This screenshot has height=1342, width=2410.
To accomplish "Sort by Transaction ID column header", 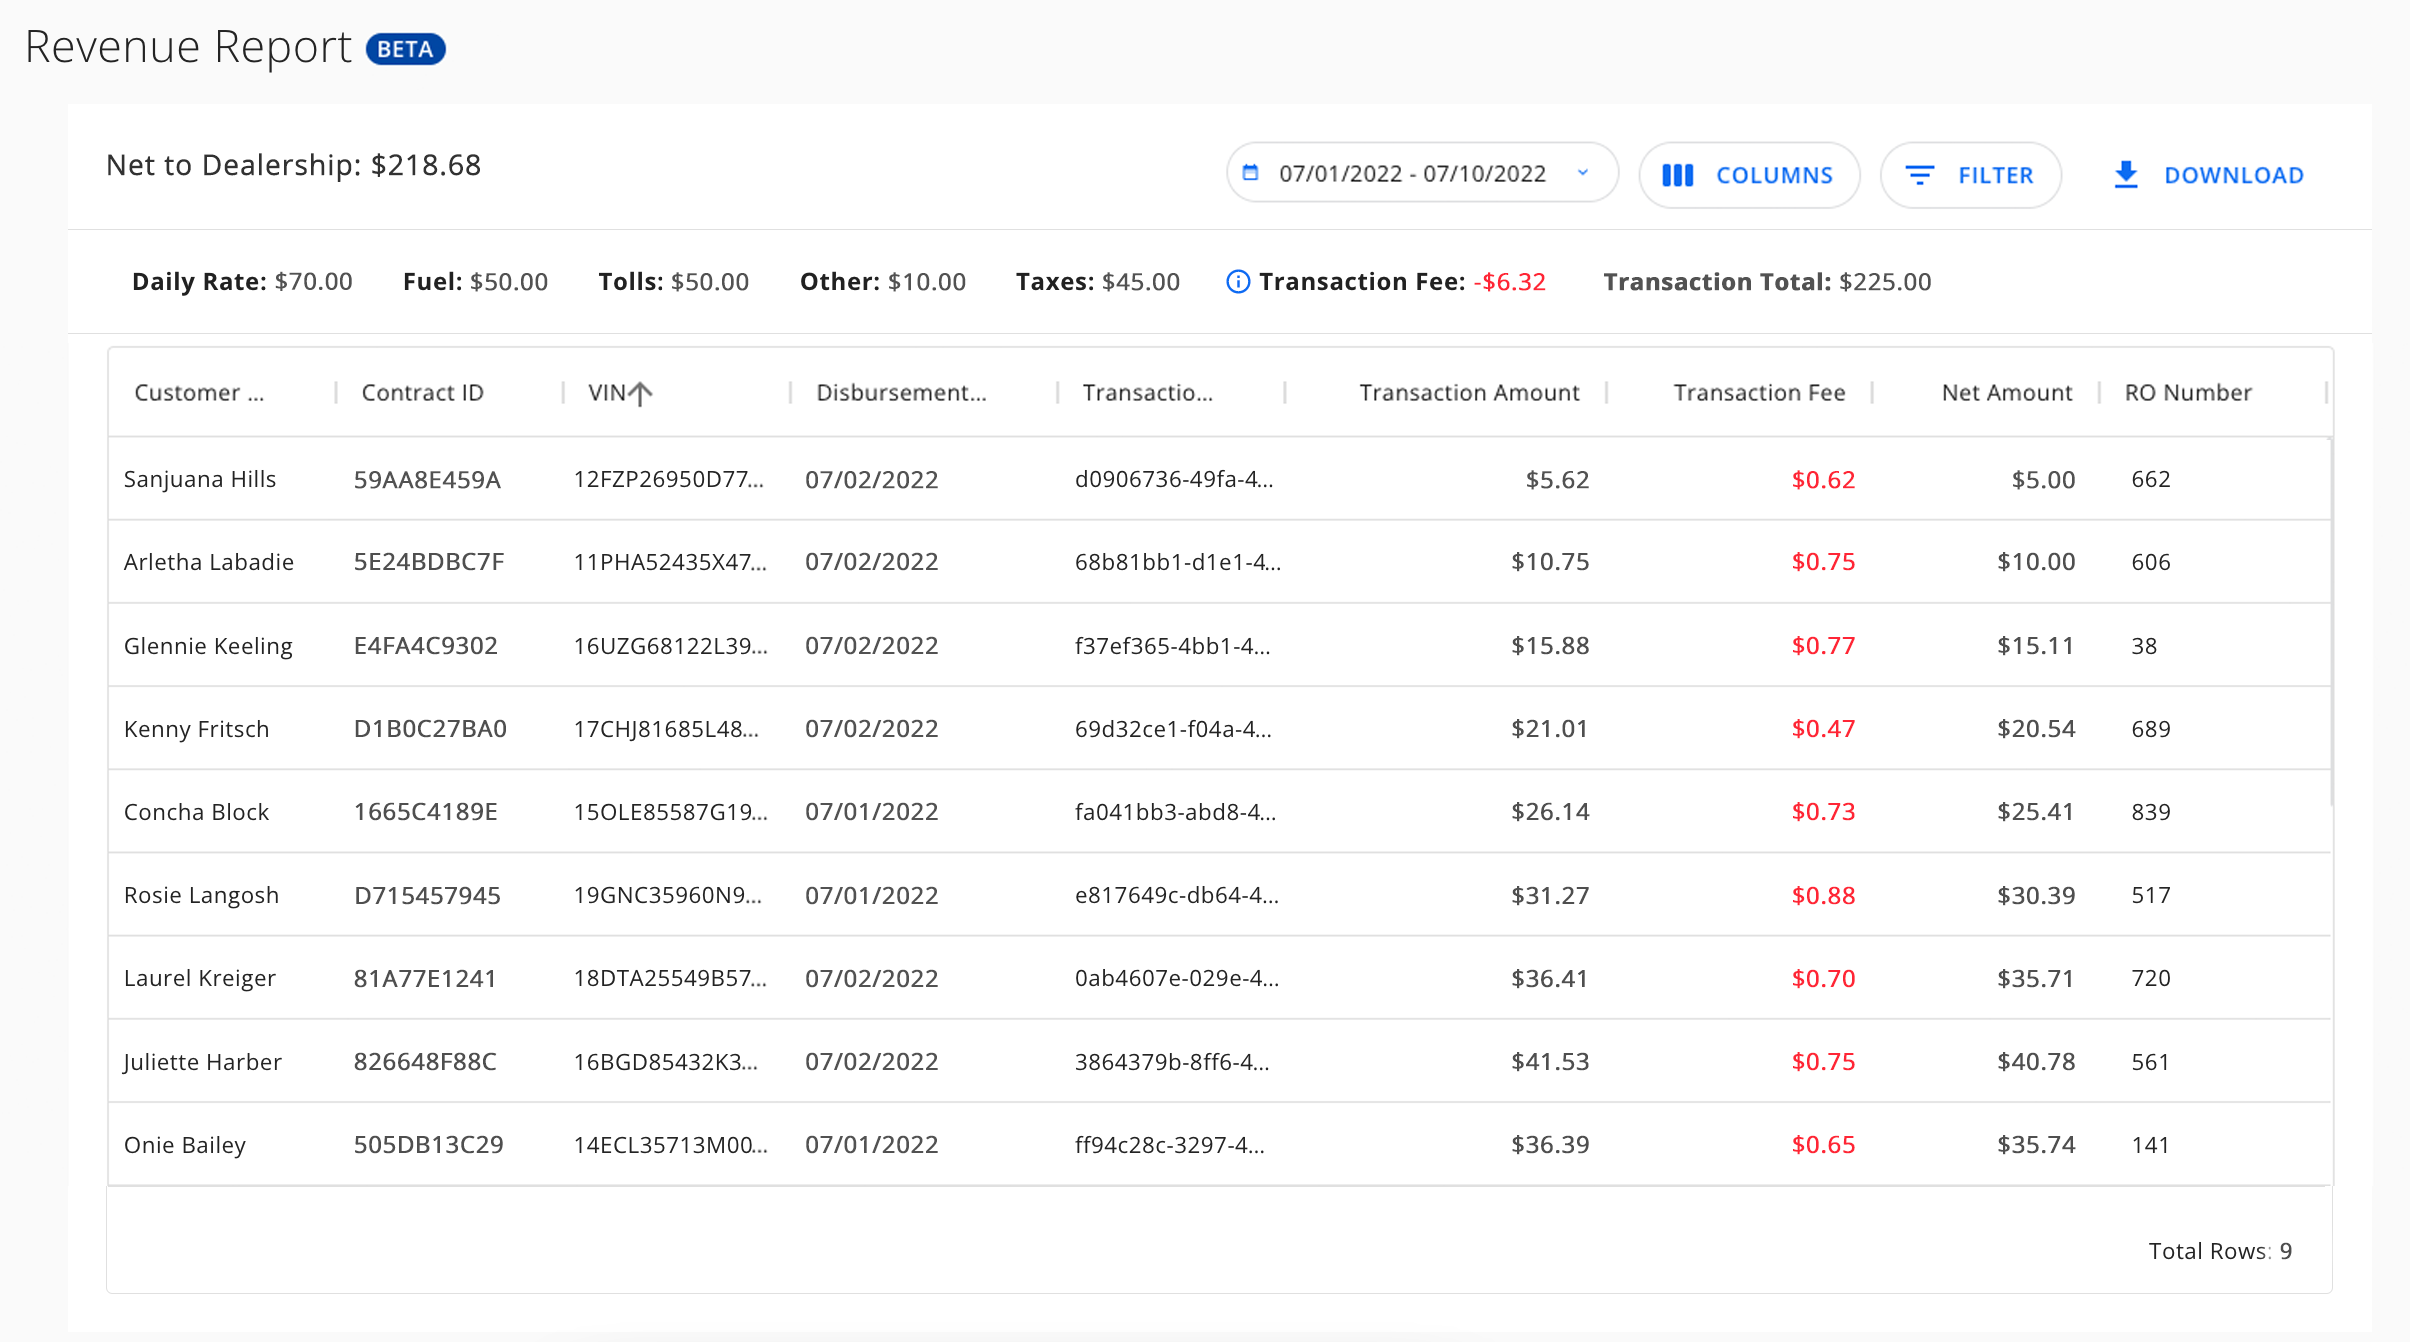I will coord(1147,393).
